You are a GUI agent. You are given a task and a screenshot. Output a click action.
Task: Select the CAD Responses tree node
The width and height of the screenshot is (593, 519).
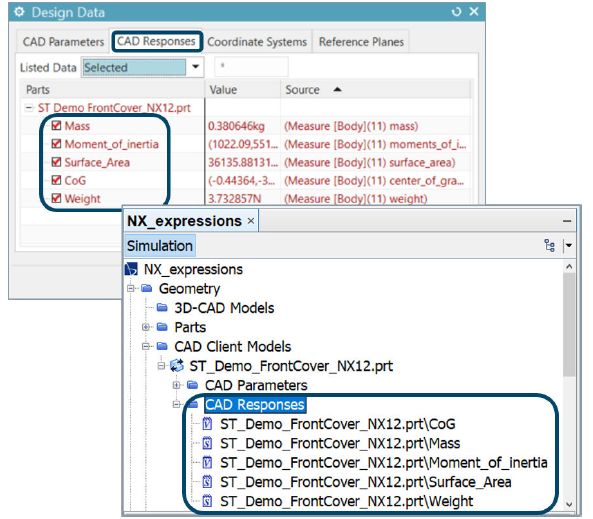(255, 404)
